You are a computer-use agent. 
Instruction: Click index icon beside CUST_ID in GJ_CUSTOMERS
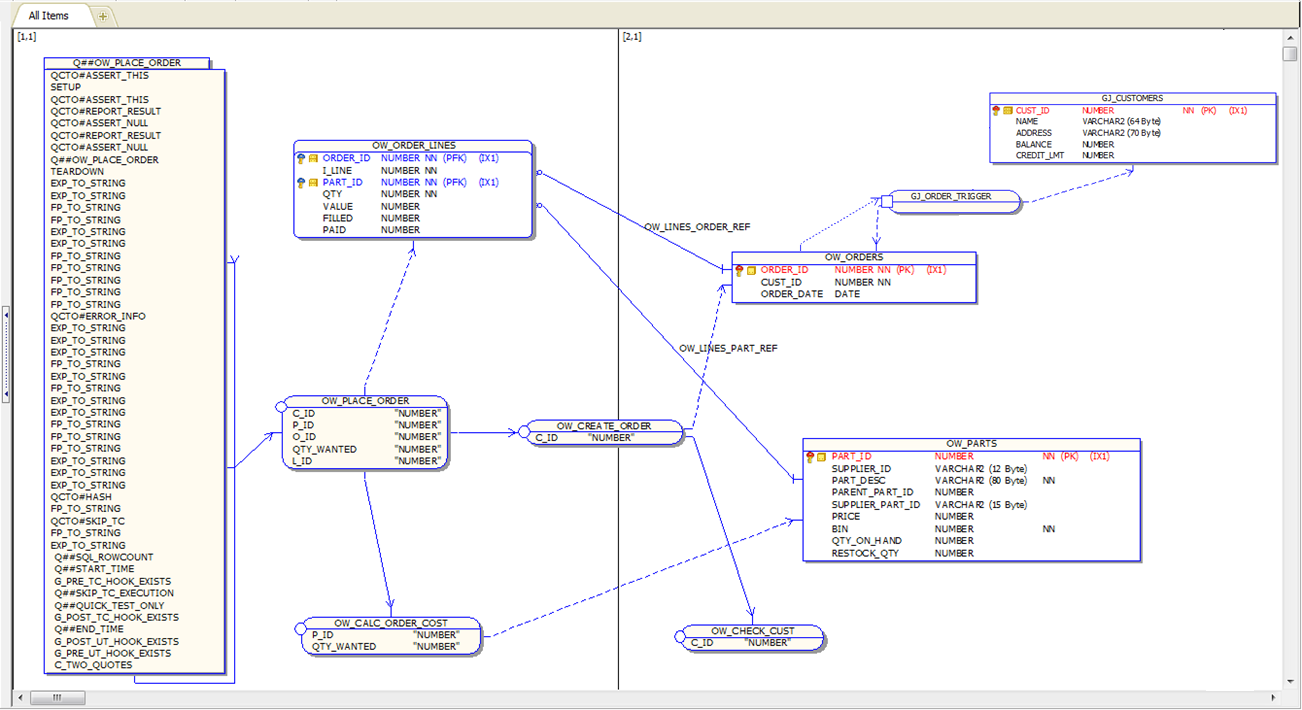[1008, 110]
